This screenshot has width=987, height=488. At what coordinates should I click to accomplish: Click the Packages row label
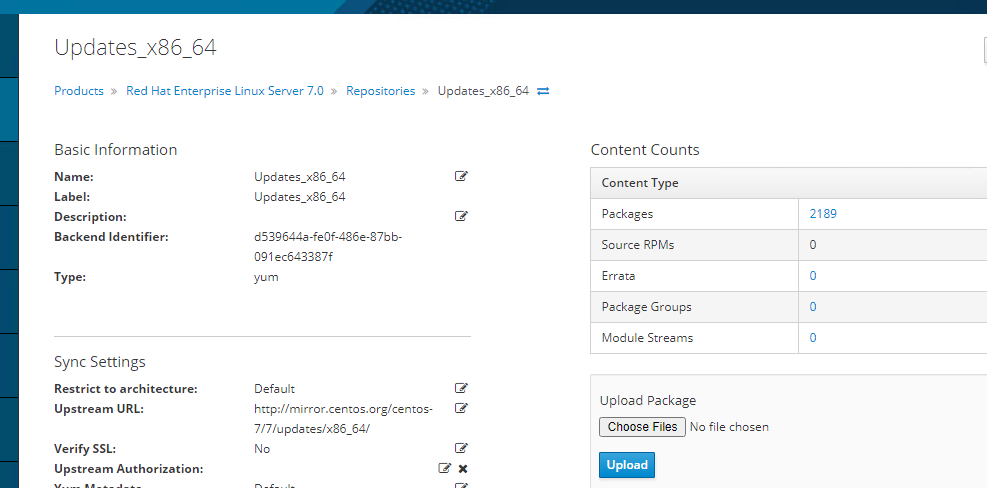click(627, 213)
